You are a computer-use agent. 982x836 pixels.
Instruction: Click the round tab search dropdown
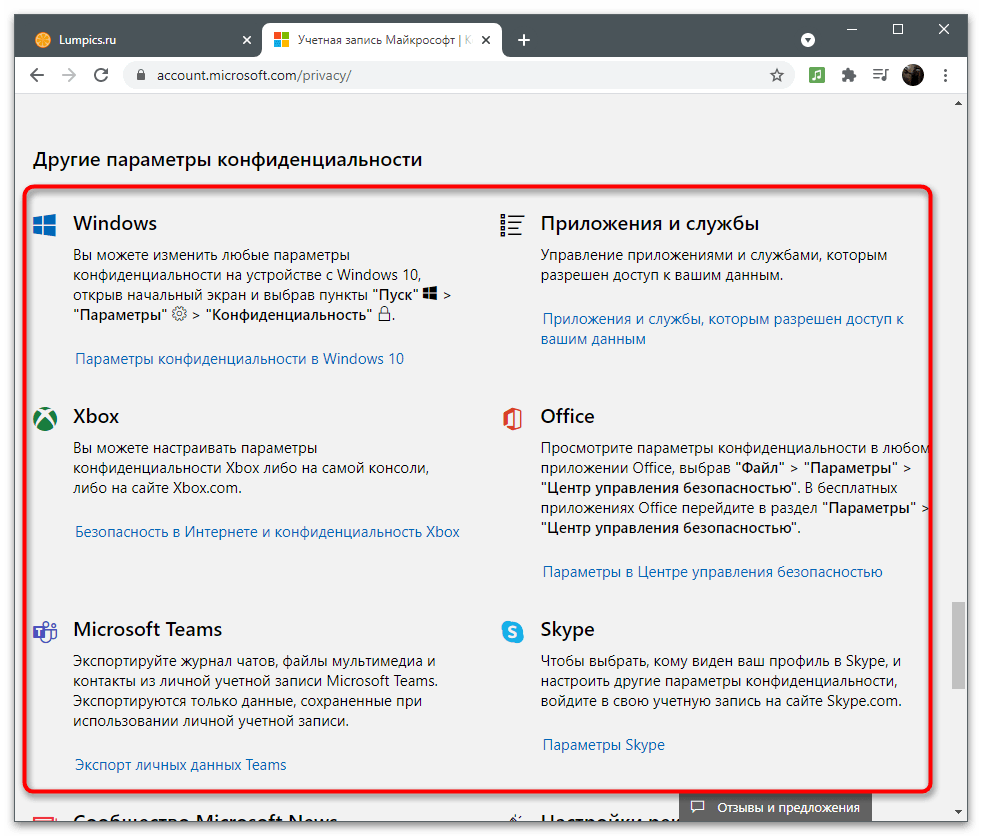[808, 40]
